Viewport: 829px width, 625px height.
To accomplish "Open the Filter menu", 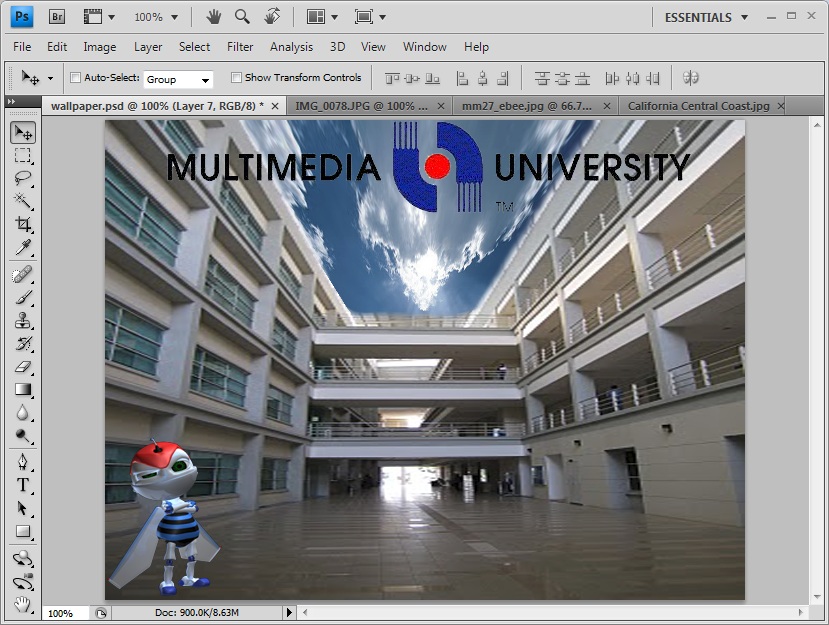I will click(x=240, y=47).
